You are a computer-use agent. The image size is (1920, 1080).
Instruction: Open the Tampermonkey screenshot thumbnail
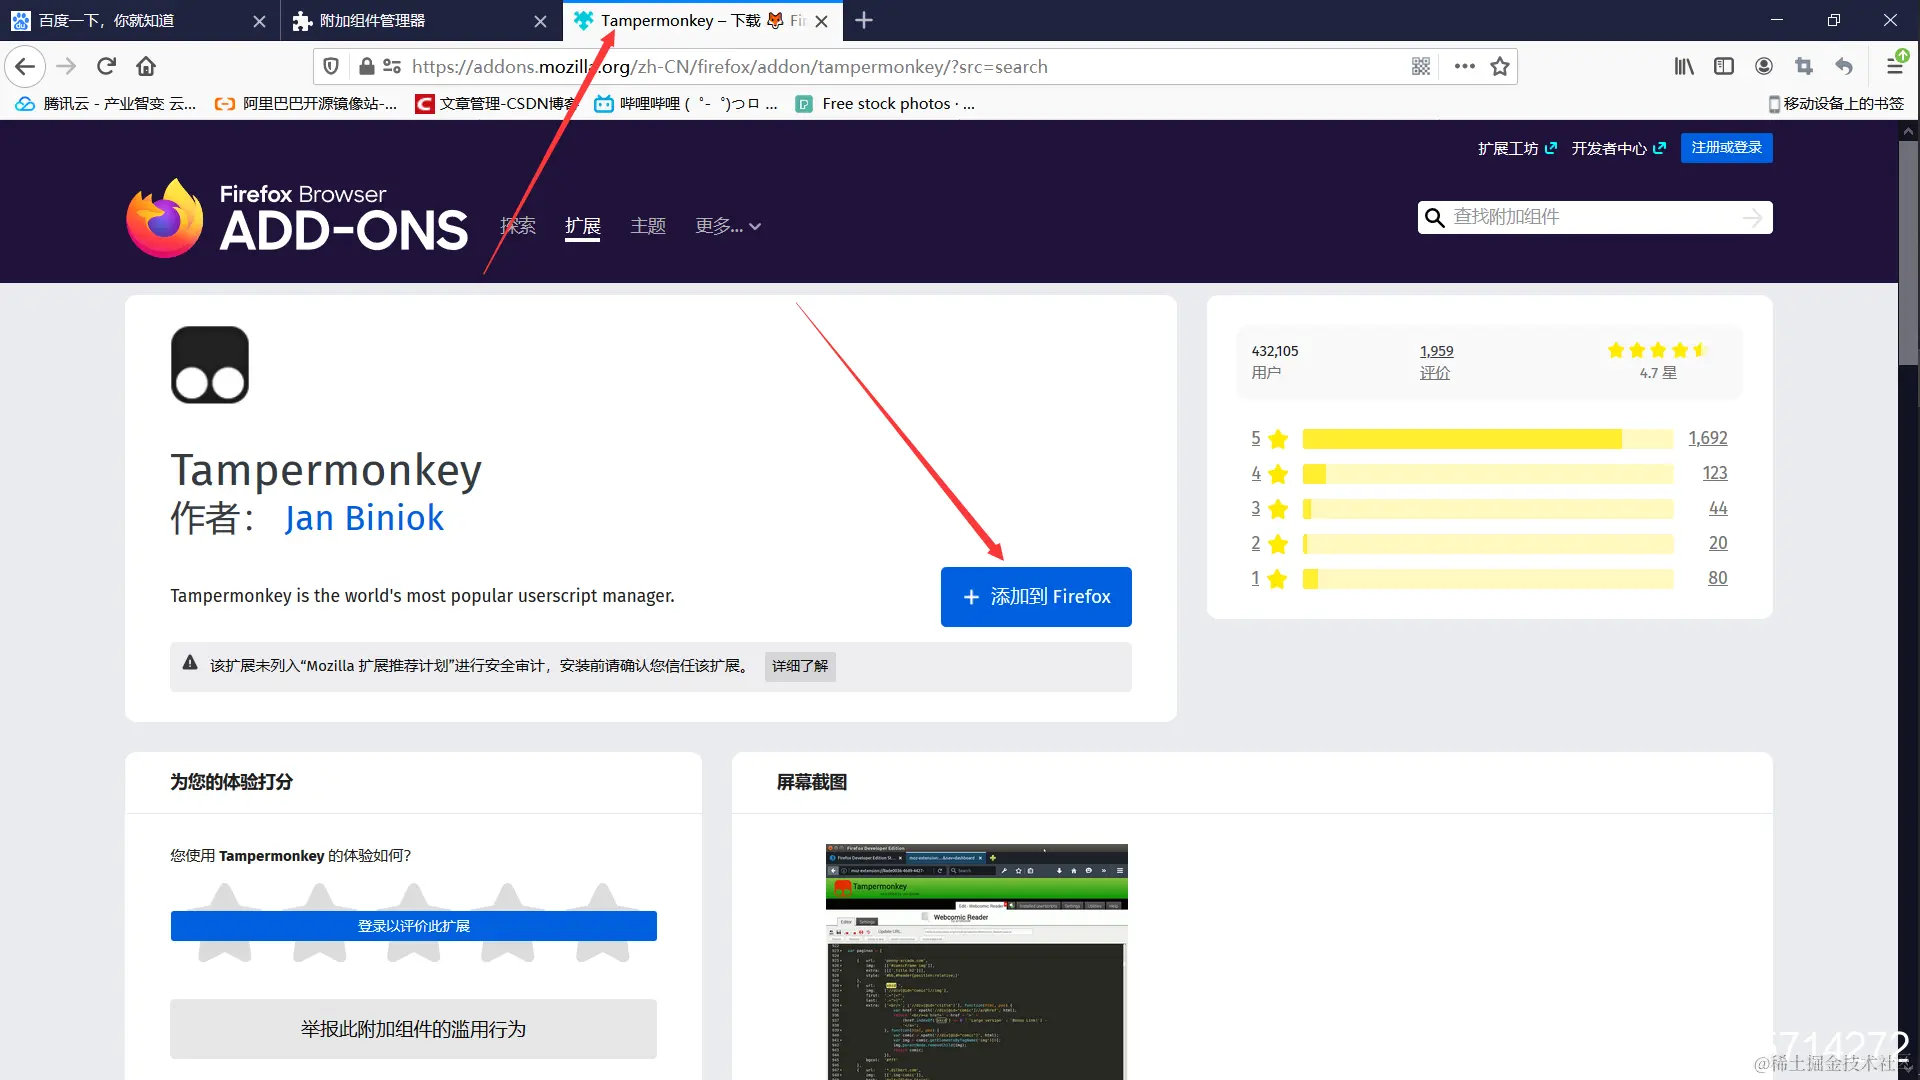pyautogui.click(x=976, y=960)
